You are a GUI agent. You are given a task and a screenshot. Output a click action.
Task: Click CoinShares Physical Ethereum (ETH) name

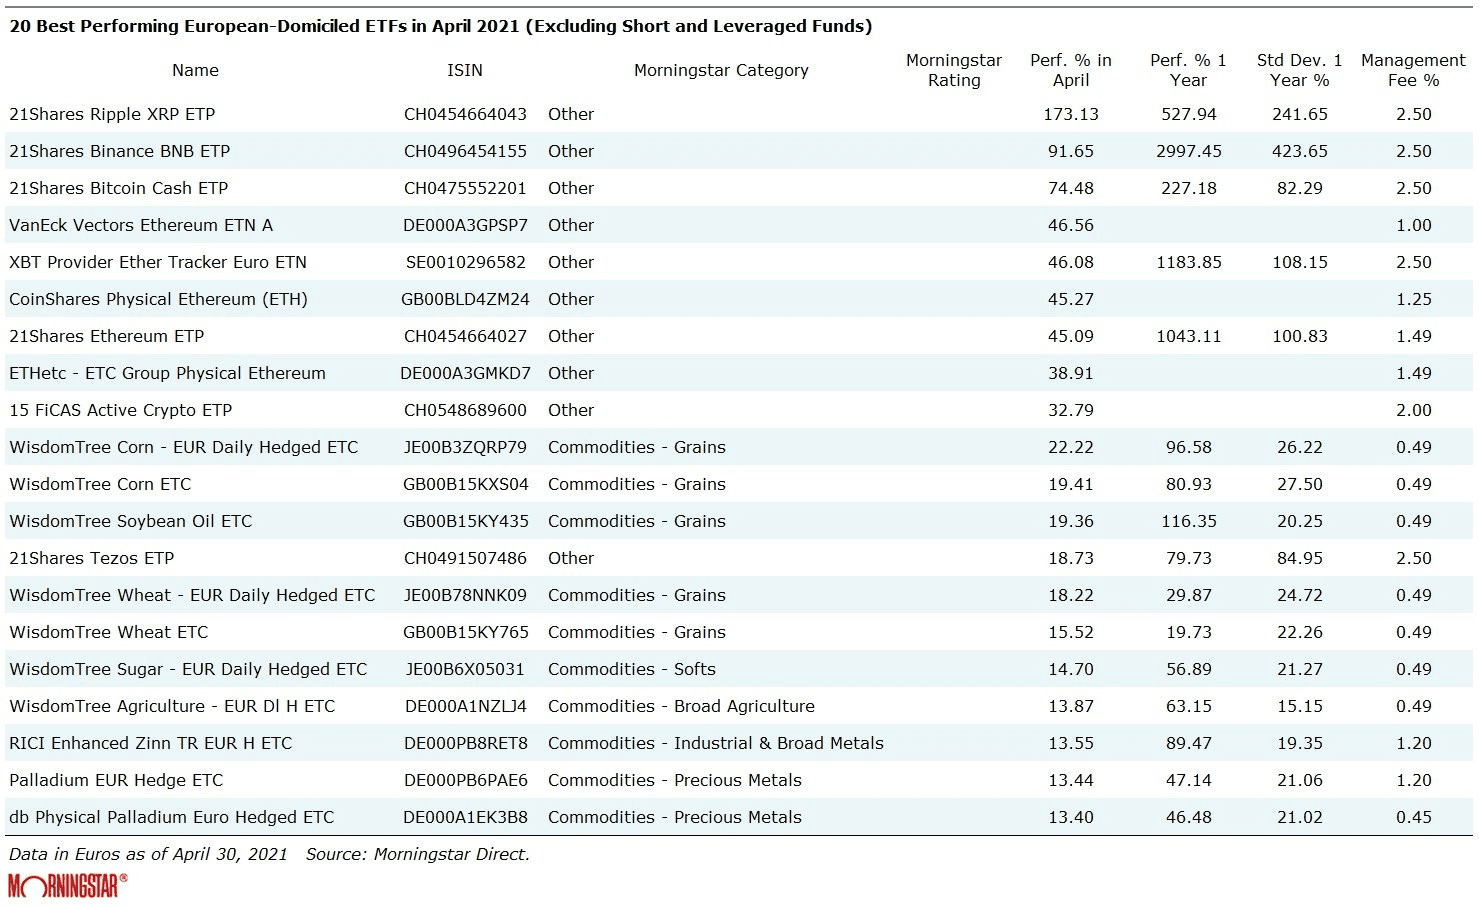click(x=158, y=299)
